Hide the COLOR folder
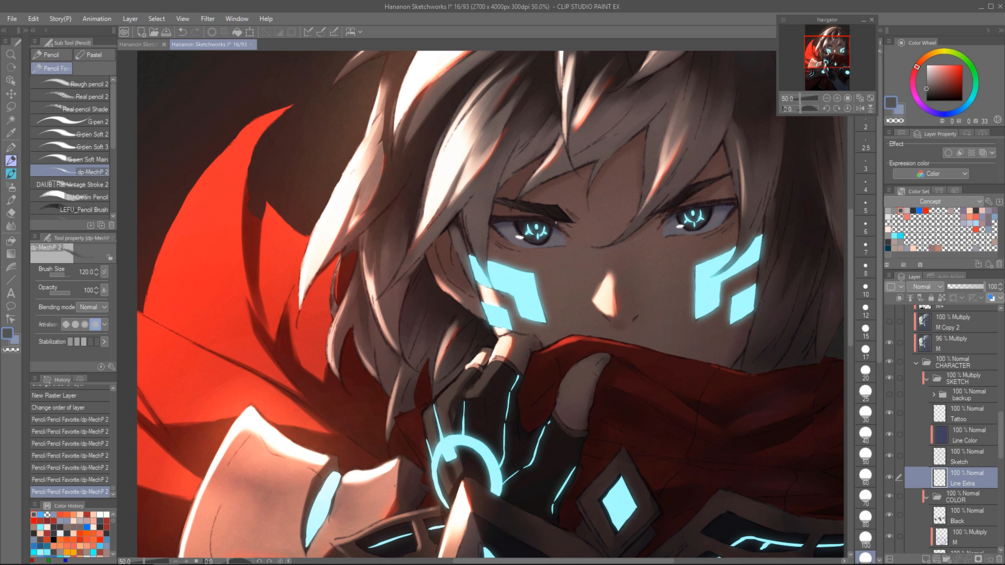 coord(889,496)
